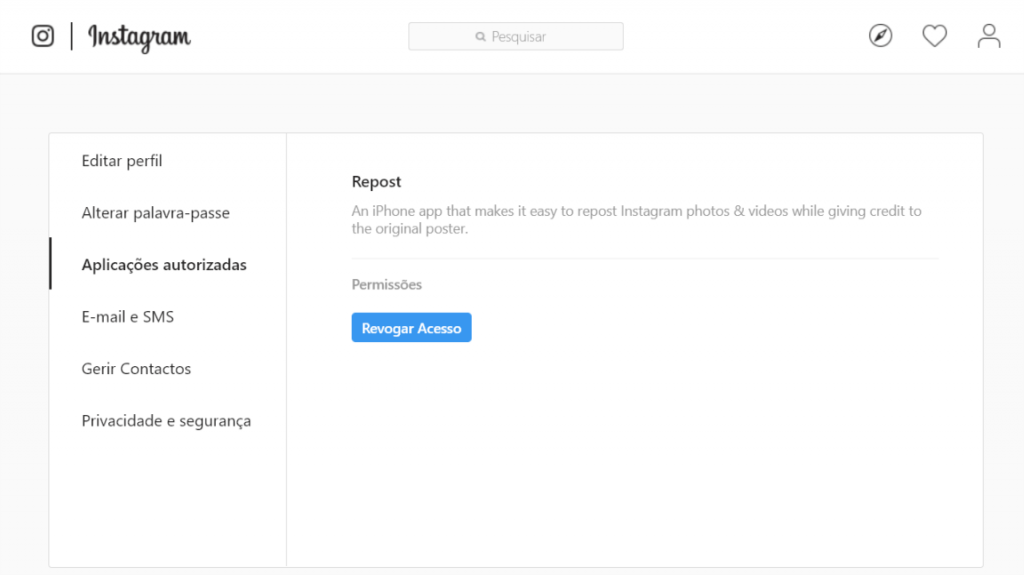Click the magnifier icon in search box
This screenshot has height=575, width=1024.
point(481,37)
